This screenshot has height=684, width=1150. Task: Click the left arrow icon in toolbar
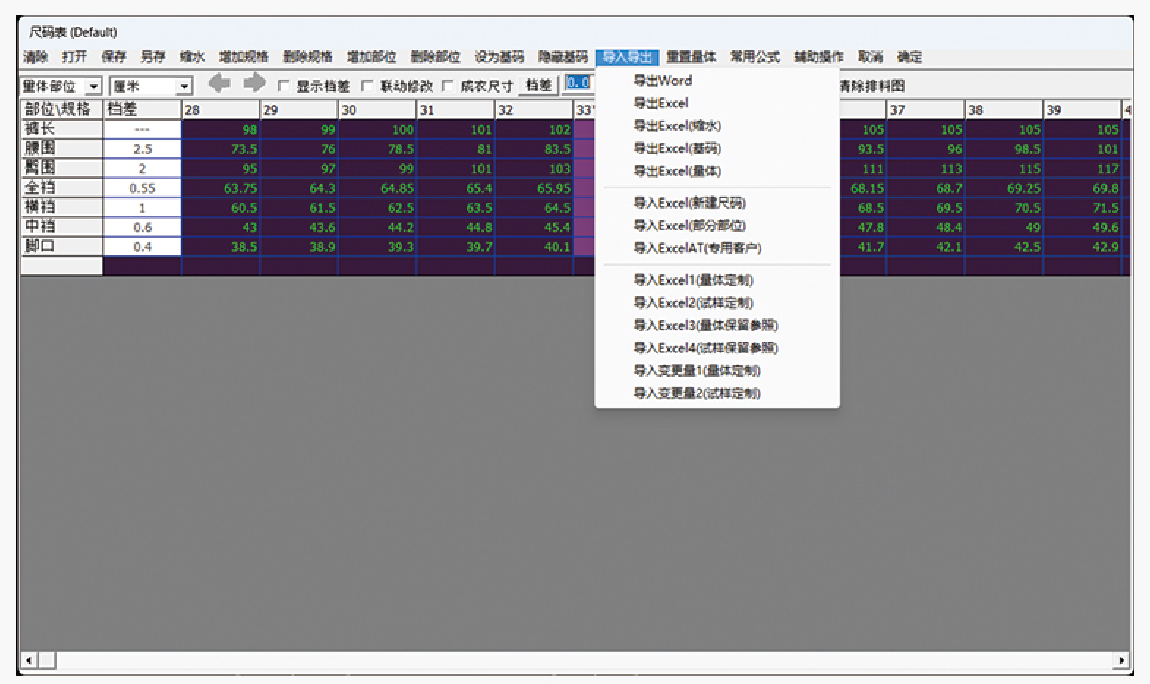pyautogui.click(x=219, y=85)
